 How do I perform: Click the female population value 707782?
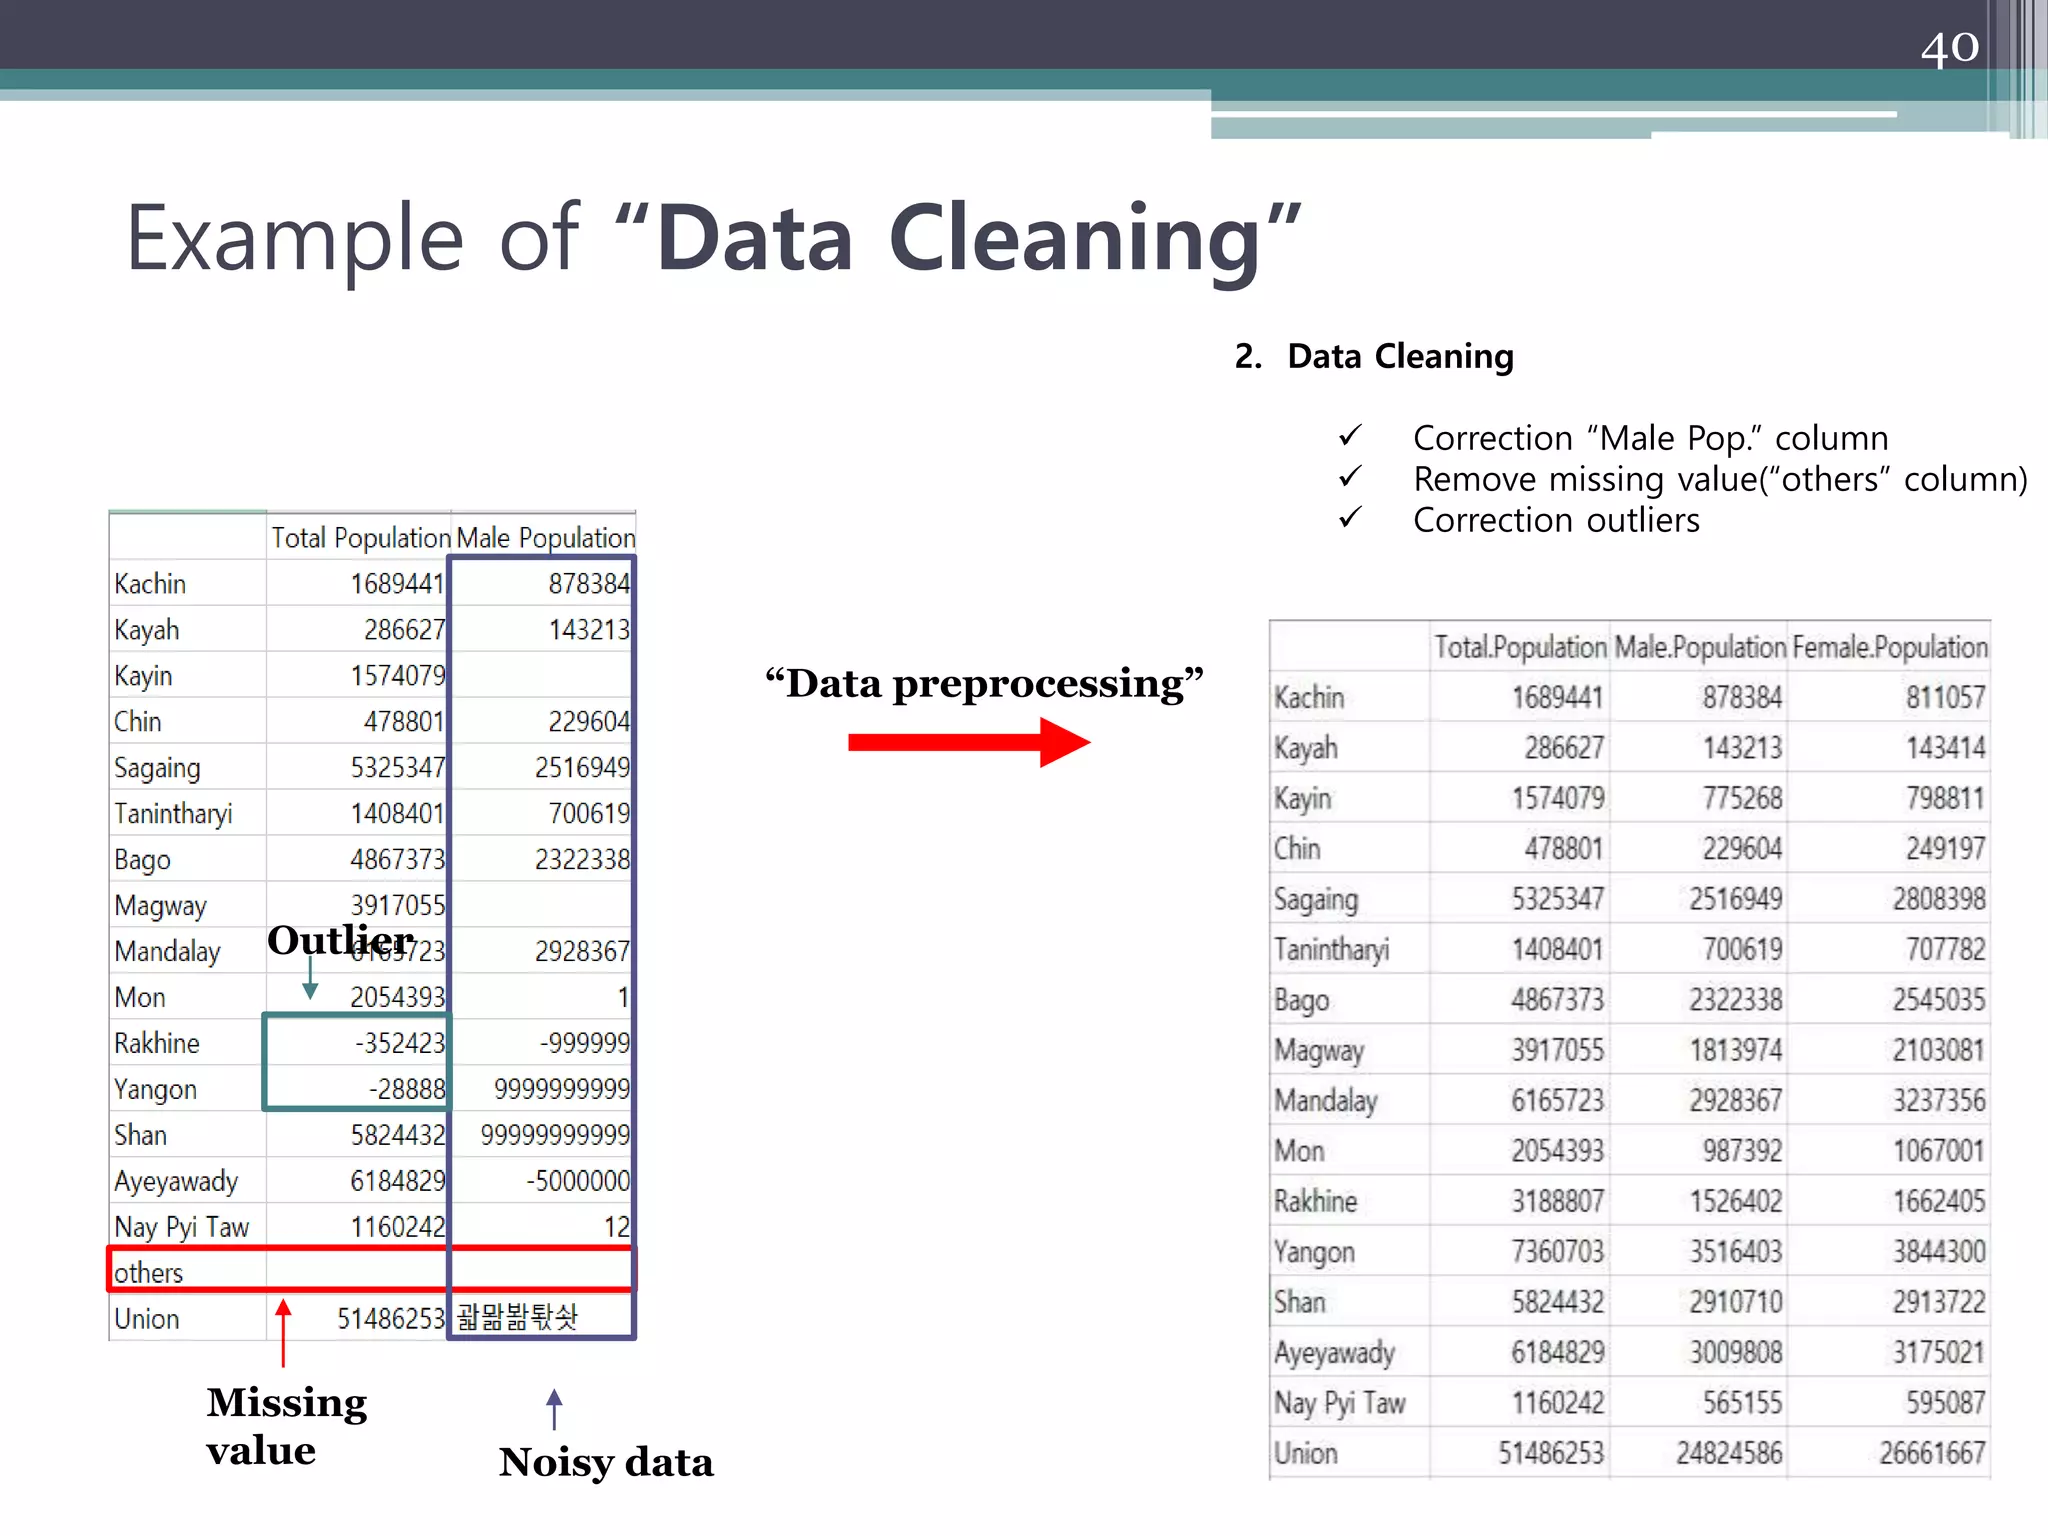tap(1945, 949)
